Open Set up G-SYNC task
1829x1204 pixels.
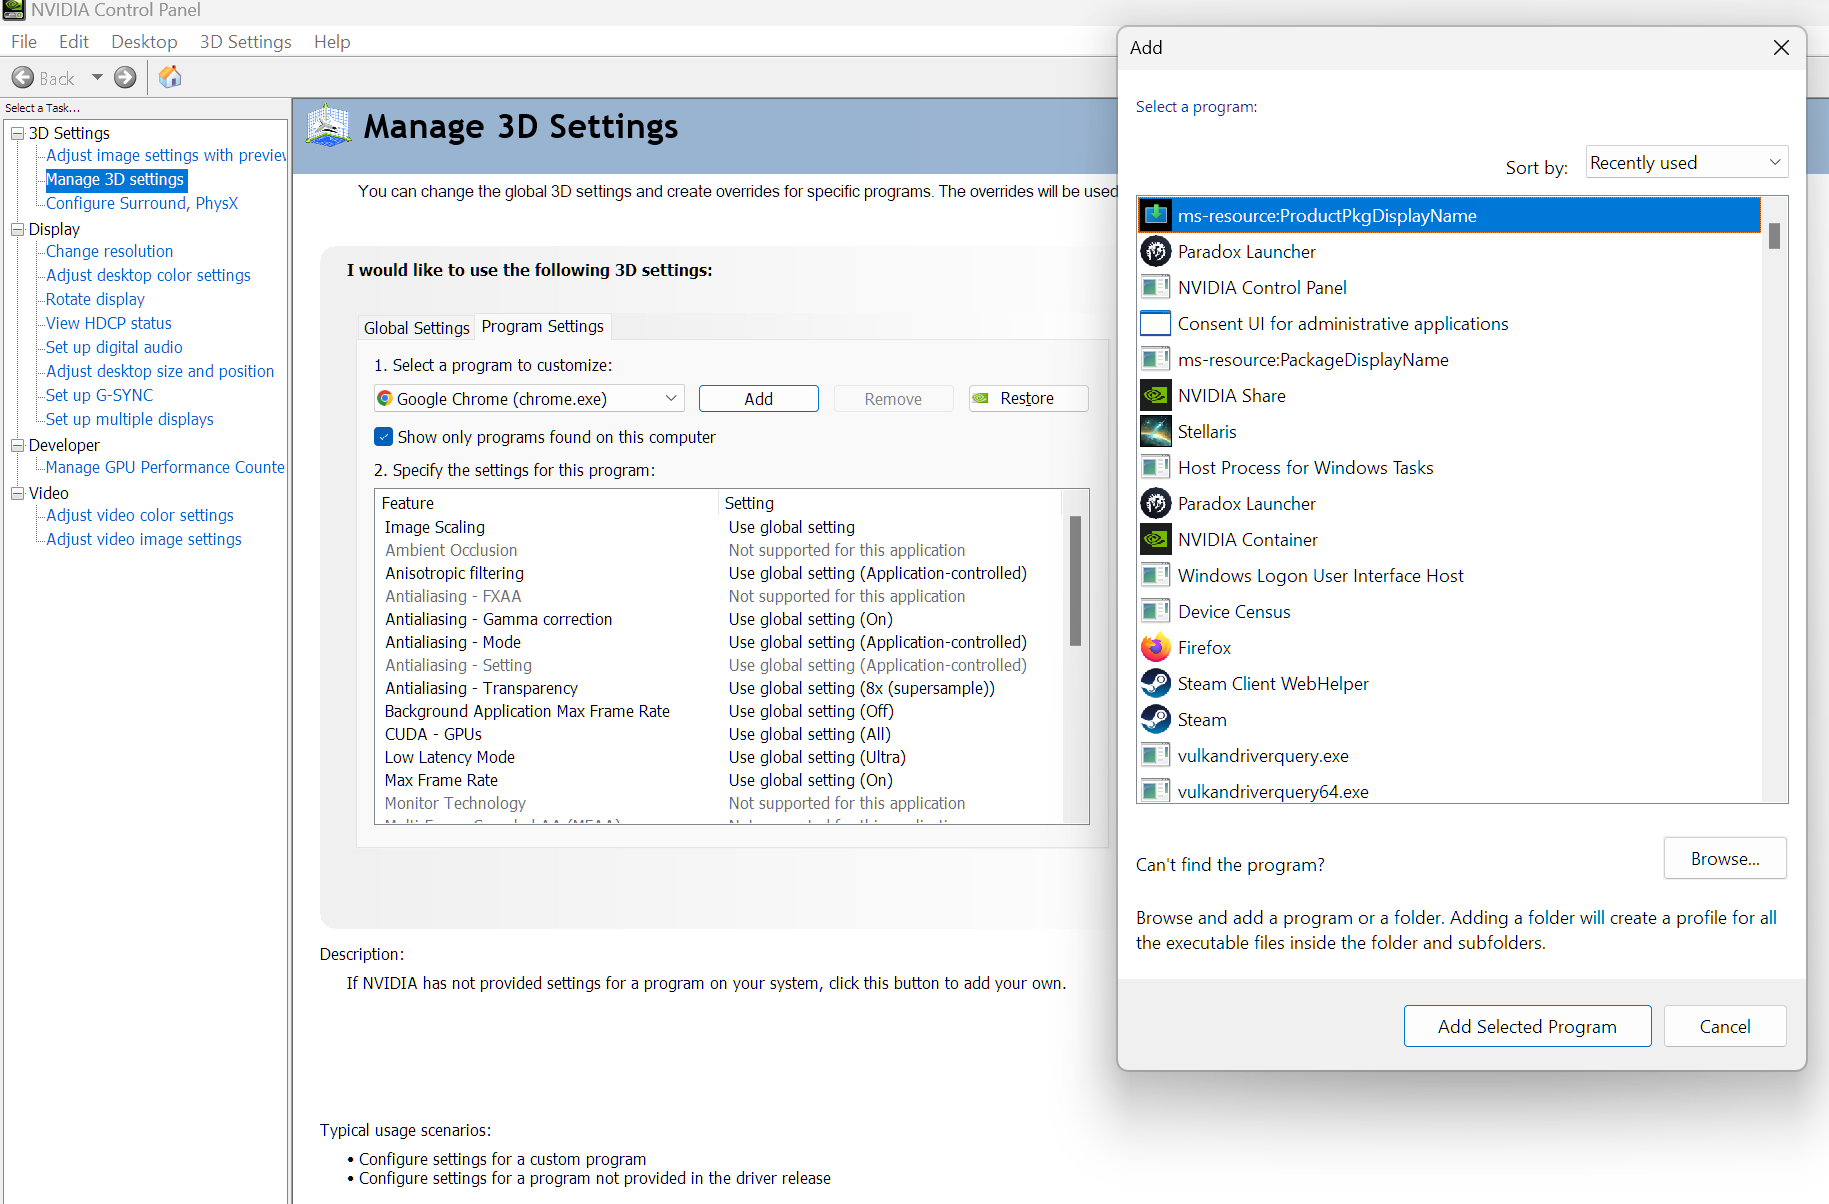[99, 395]
